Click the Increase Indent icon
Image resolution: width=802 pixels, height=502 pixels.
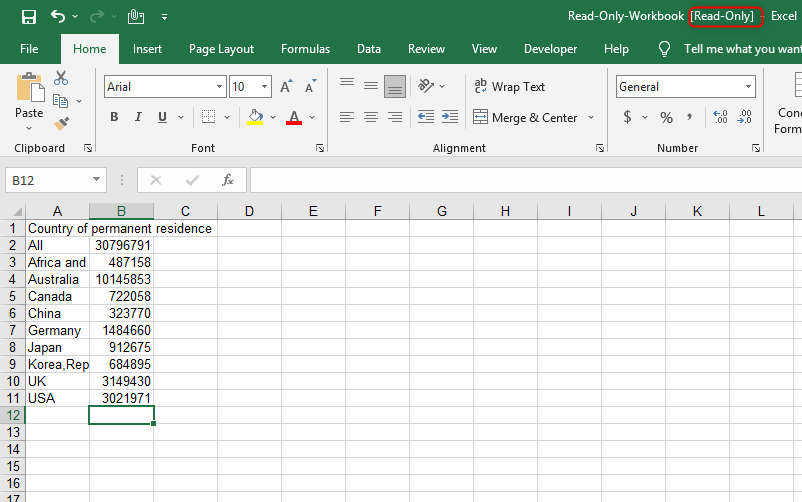click(x=449, y=117)
